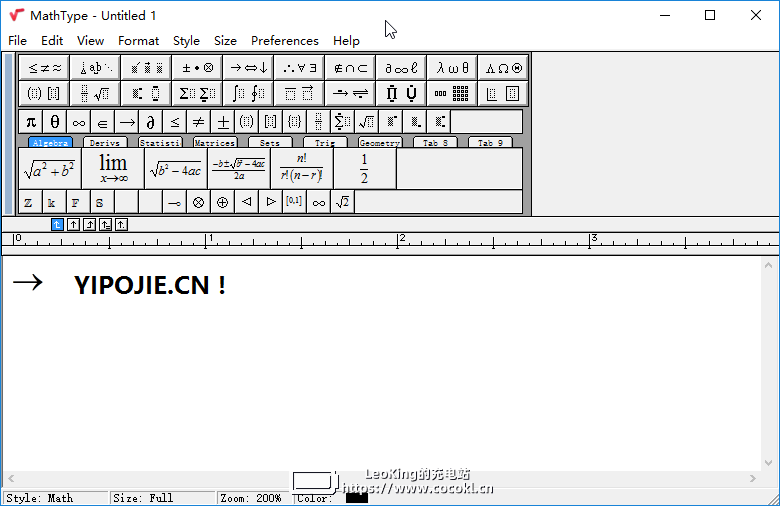Switch to Tab 9

490,143
